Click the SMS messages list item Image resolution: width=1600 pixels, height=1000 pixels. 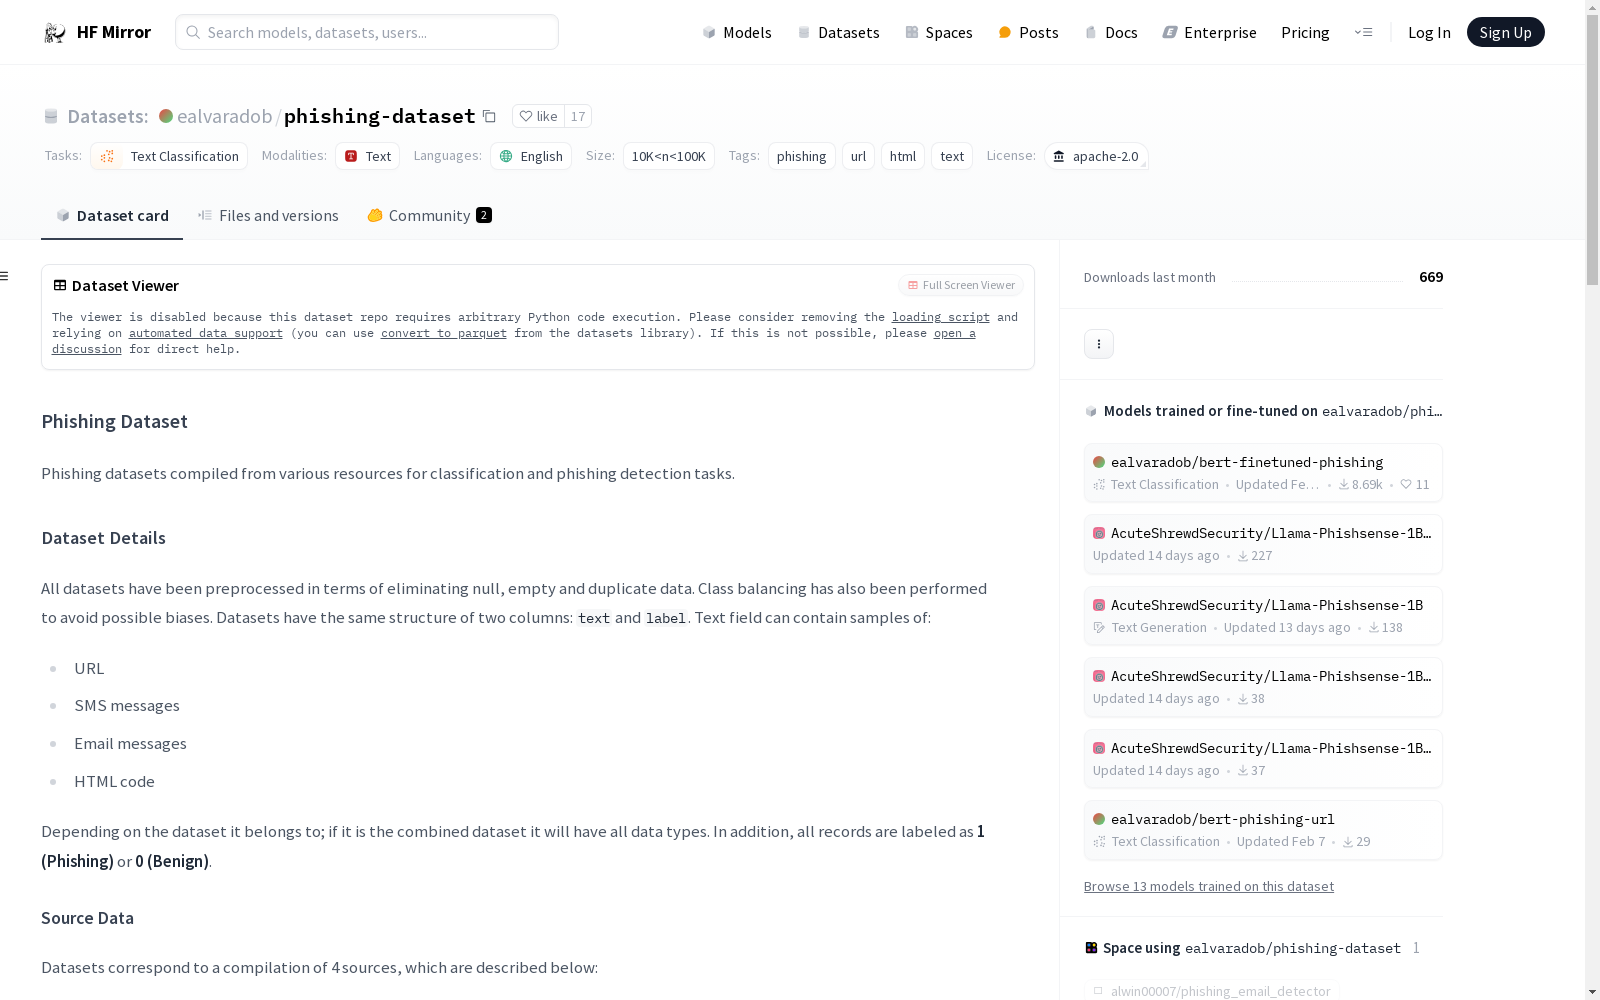(x=127, y=706)
